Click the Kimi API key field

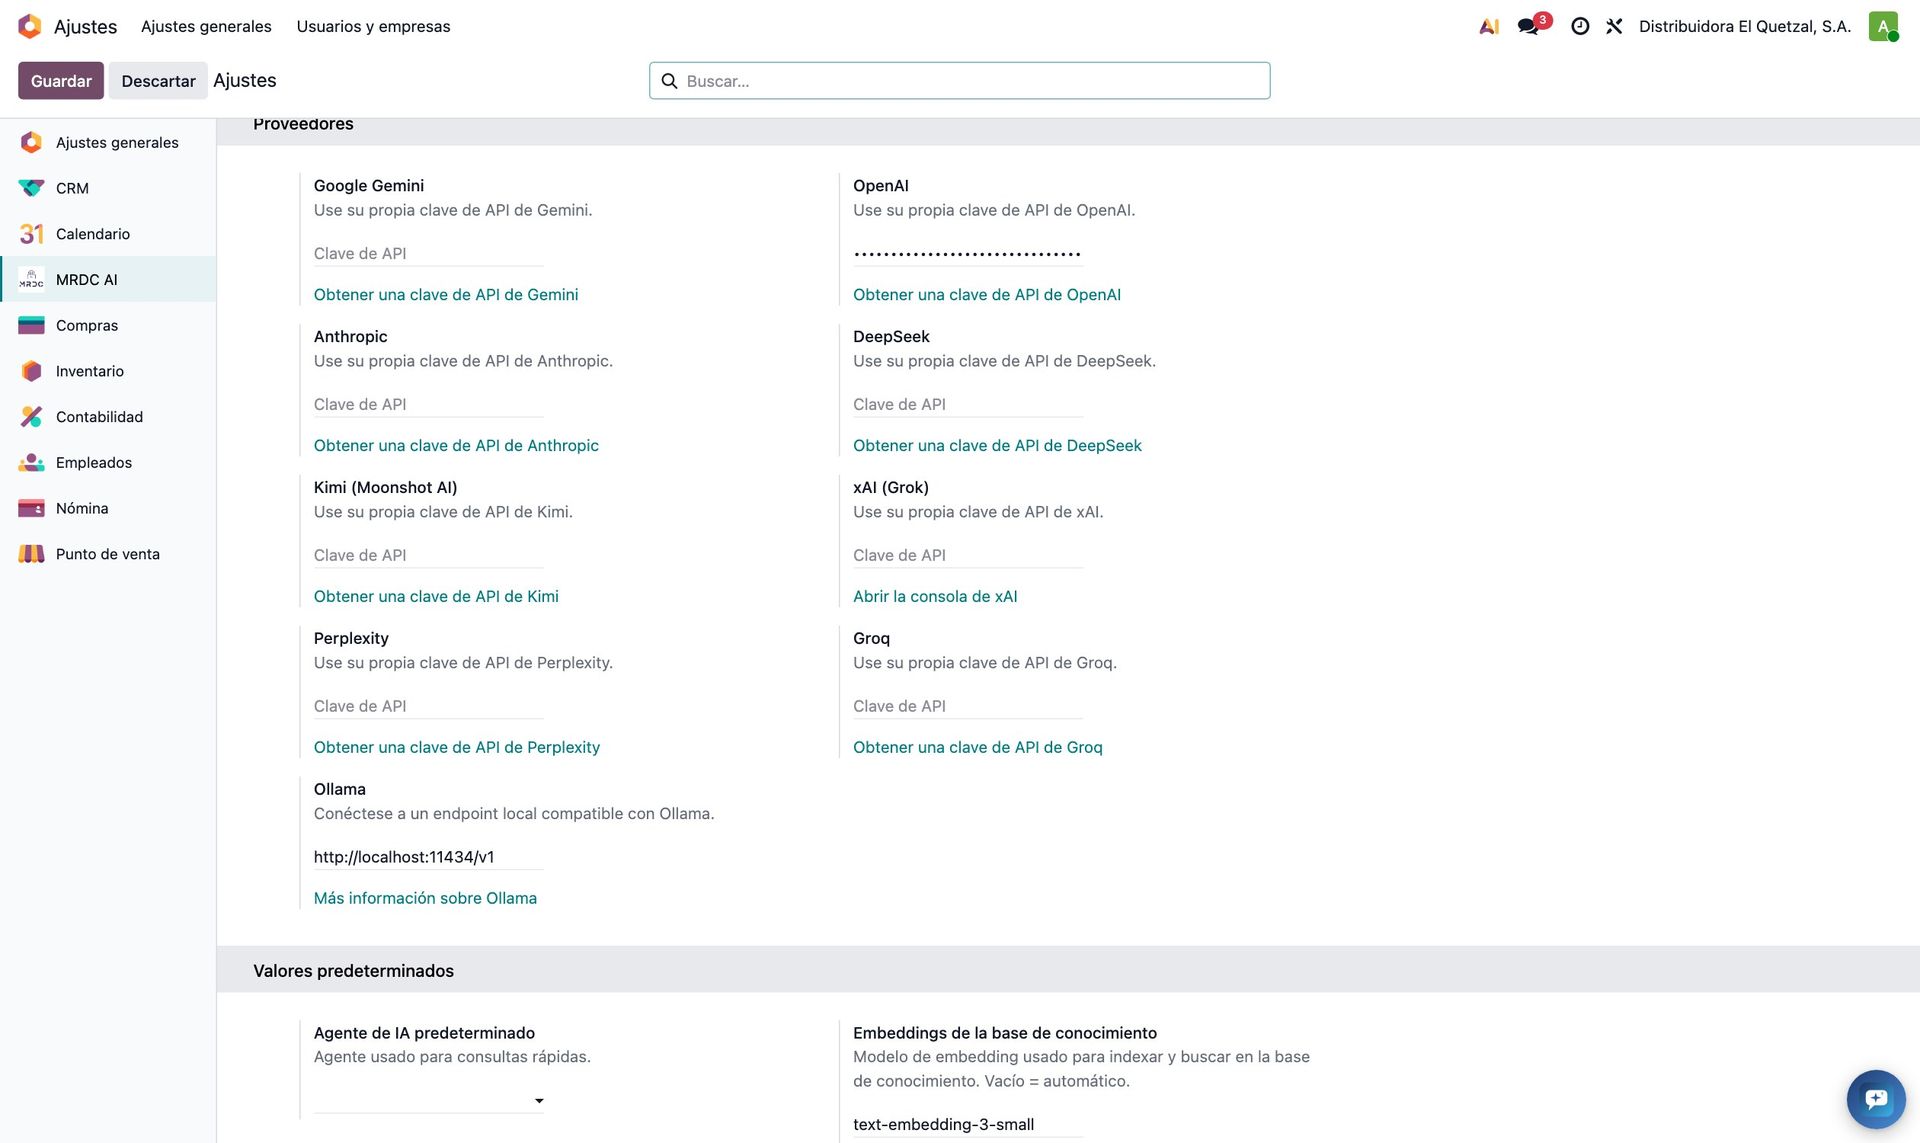coord(429,556)
